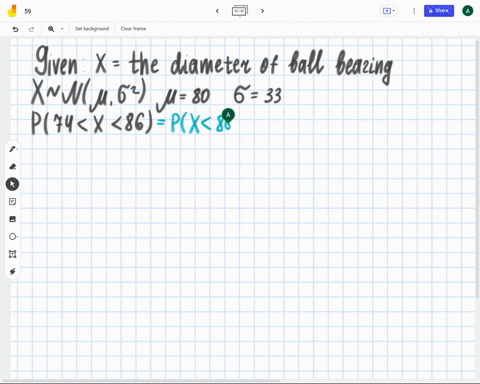Choose the Select arrow tool

click(12, 184)
